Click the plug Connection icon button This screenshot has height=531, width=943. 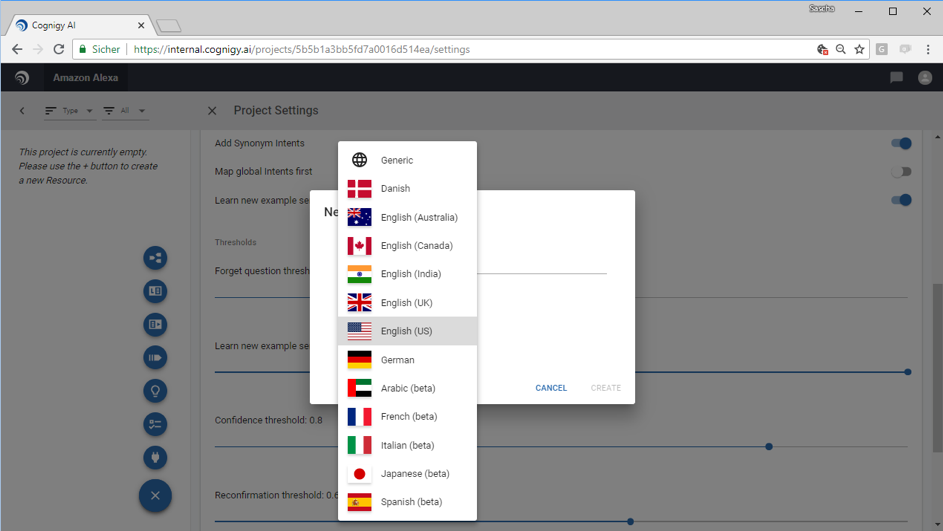(155, 457)
